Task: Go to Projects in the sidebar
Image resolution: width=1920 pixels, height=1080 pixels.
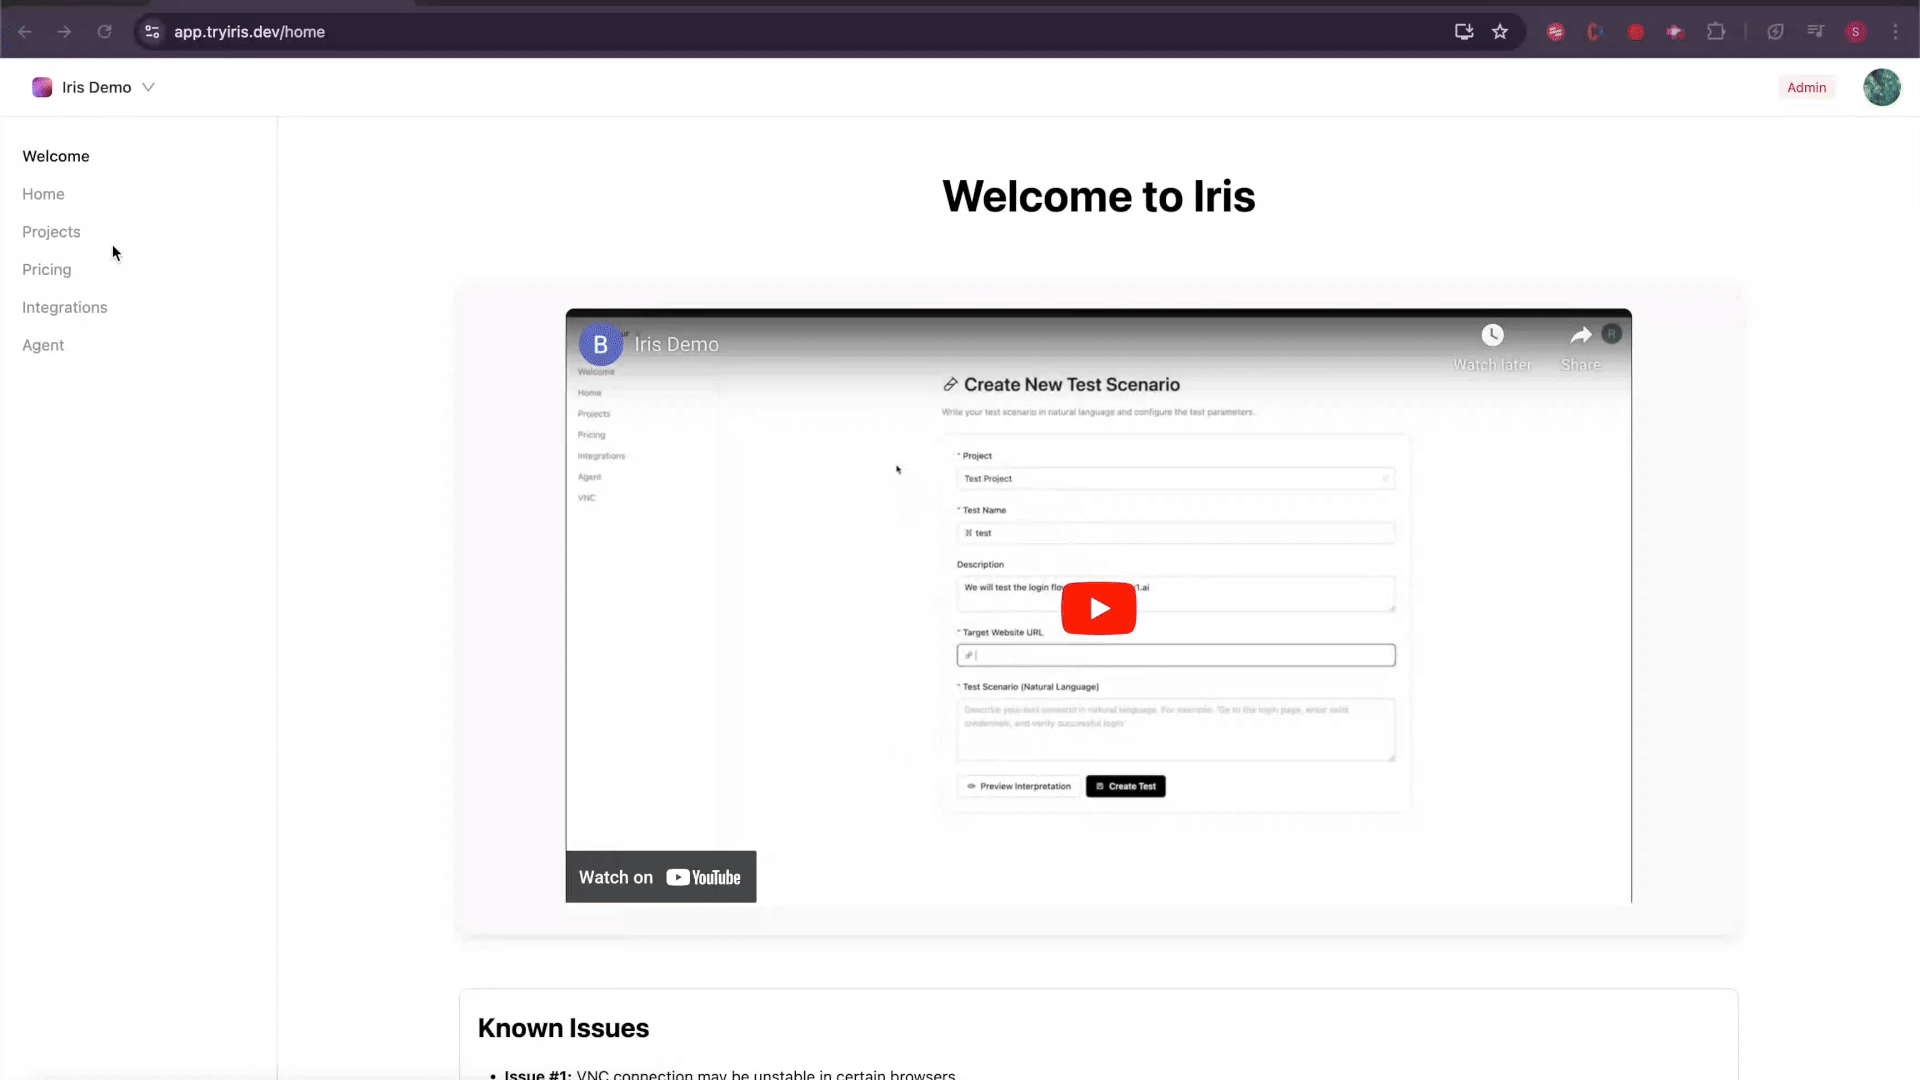Action: 51,232
